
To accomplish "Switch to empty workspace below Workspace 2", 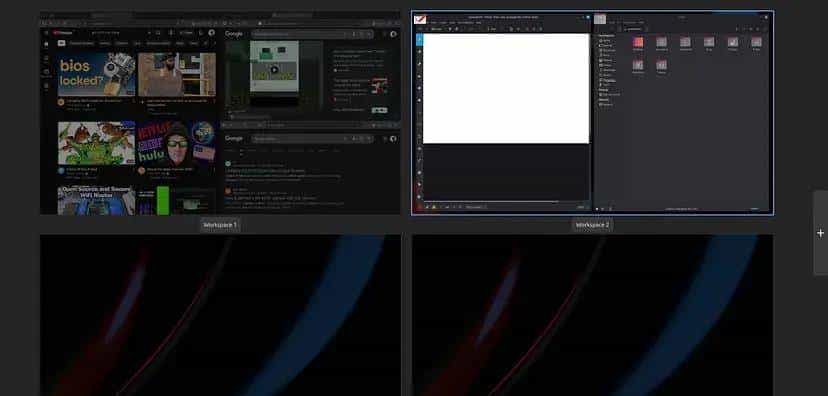I will pyautogui.click(x=592, y=315).
